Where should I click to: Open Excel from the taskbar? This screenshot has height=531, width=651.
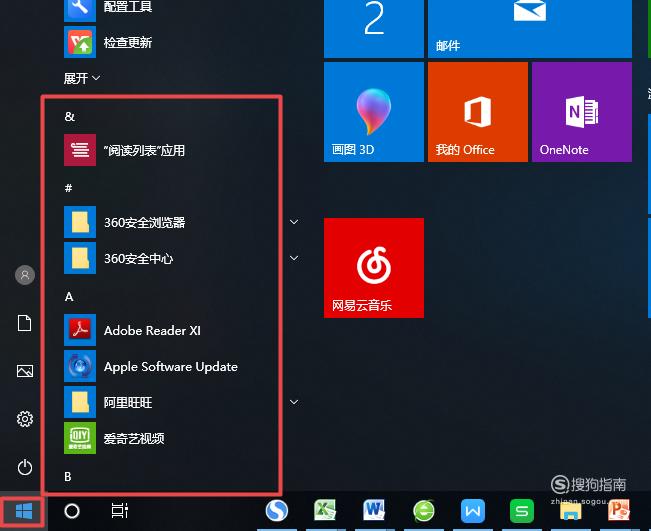pos(325,510)
